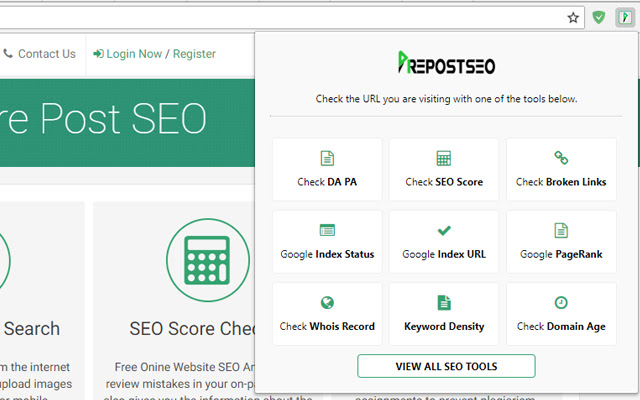Open the Register link
The image size is (640, 400).
click(x=194, y=54)
